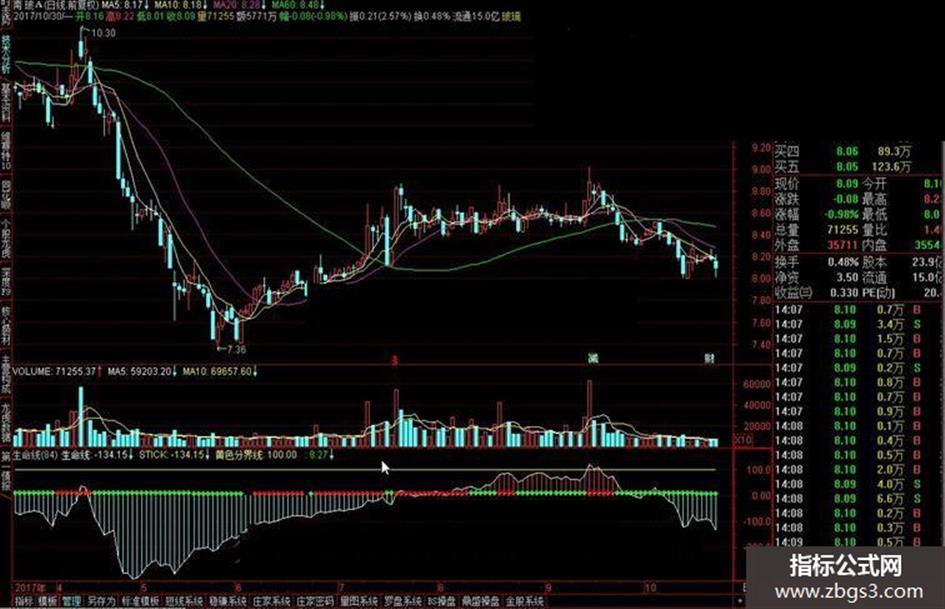Open the 稳赚系统 template tab
This screenshot has height=609, width=945.
tap(227, 601)
